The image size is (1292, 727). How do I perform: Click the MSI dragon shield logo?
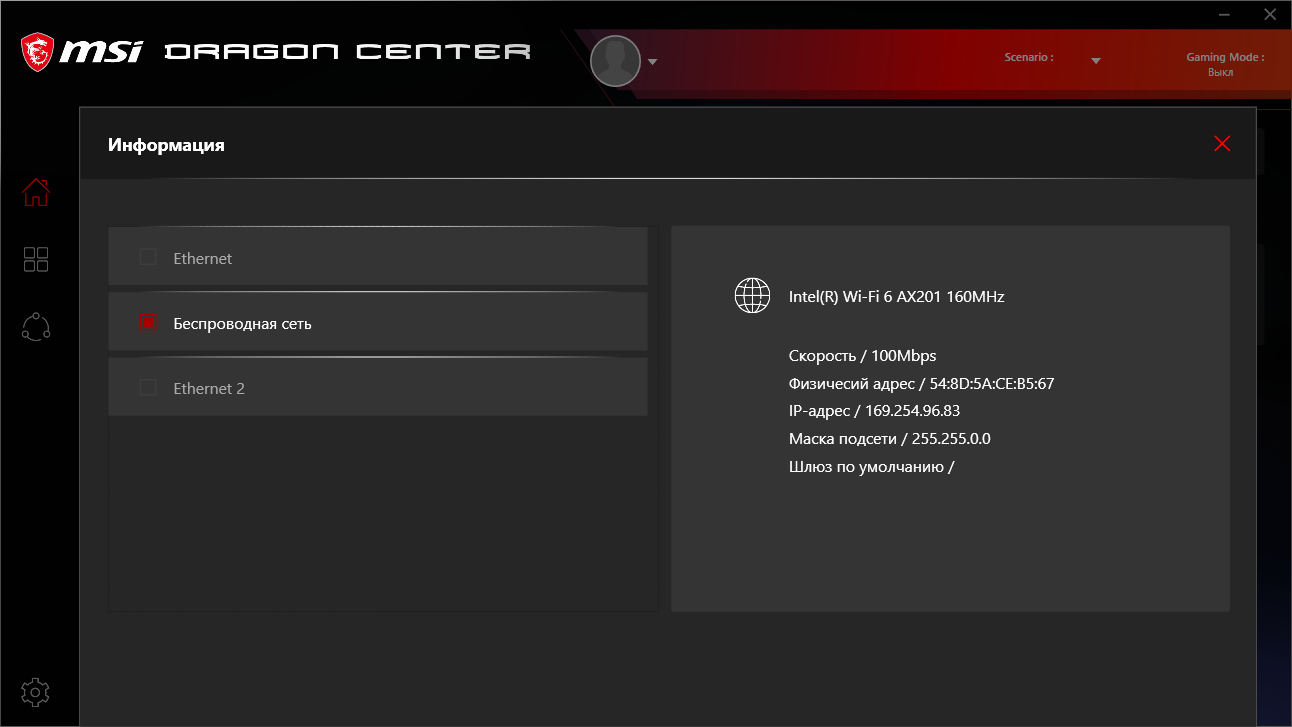[x=38, y=51]
